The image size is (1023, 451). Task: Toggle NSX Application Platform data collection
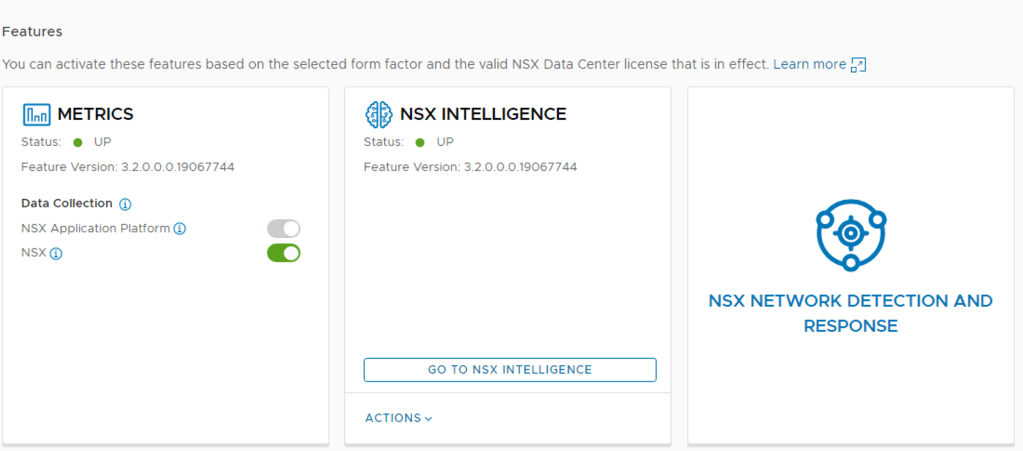click(283, 229)
